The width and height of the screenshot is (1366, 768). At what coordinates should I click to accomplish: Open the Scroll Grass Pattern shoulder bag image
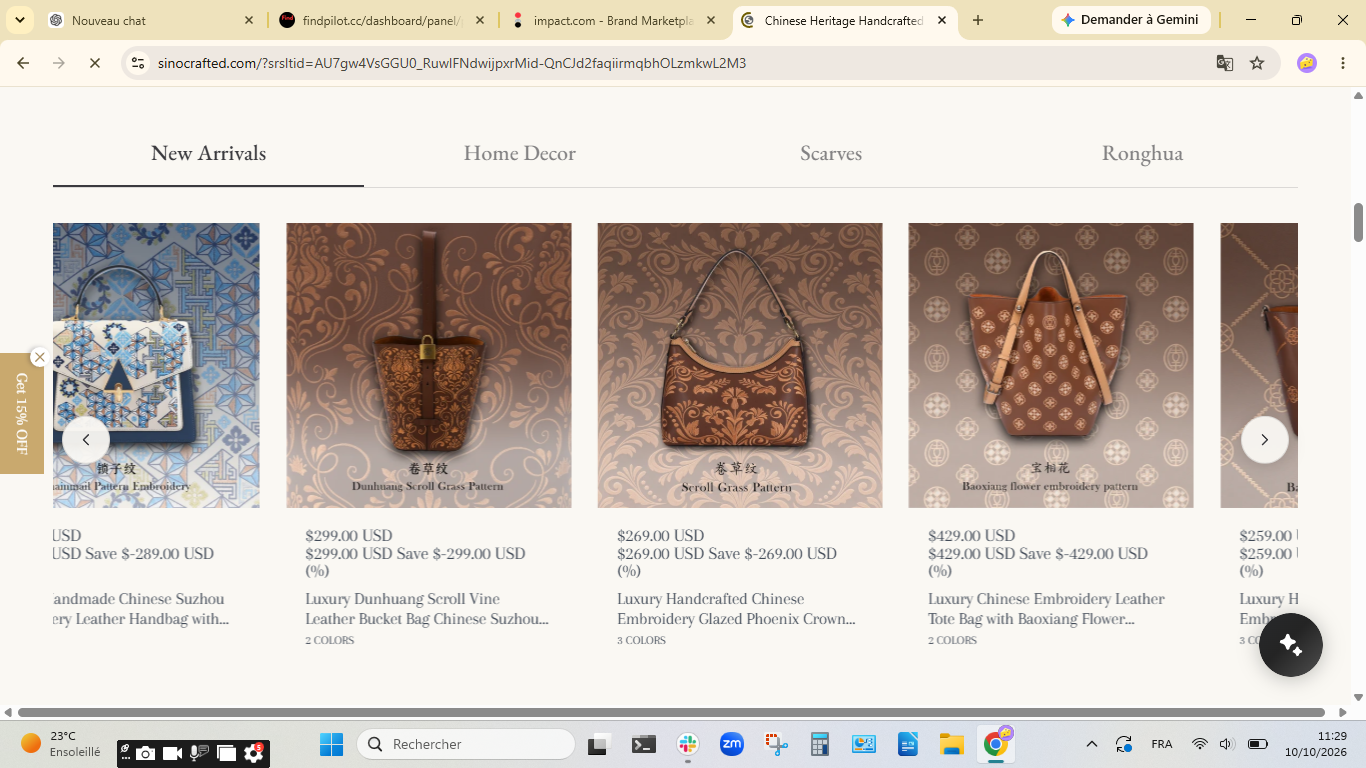740,365
